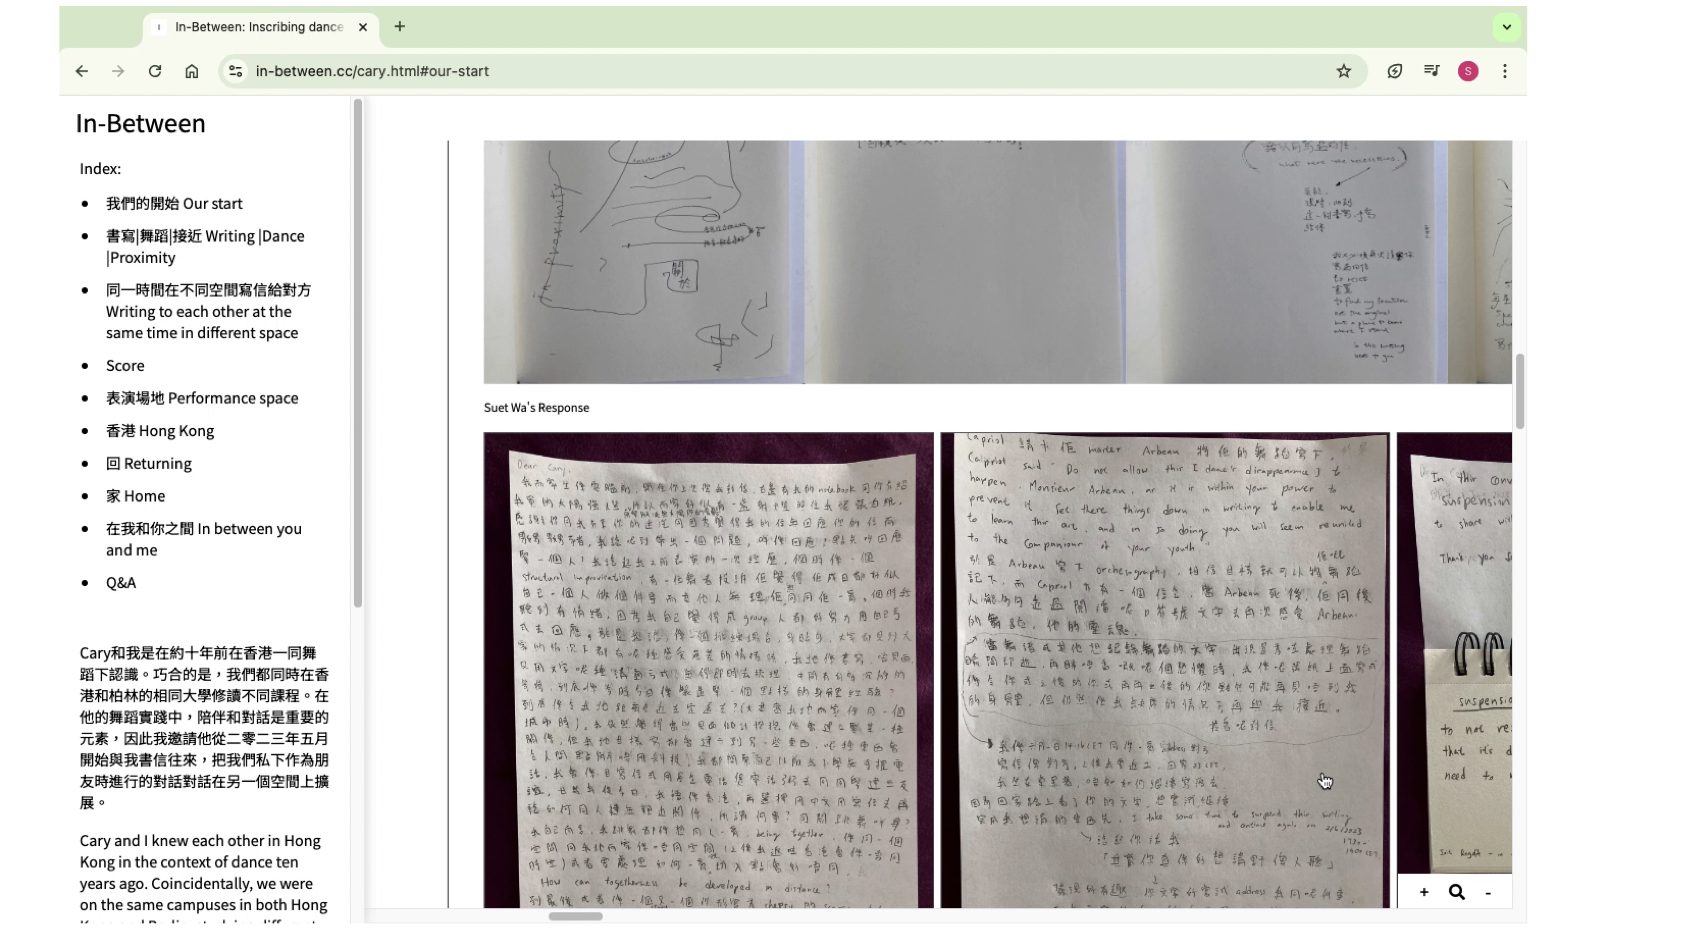This screenshot has height=948, width=1684.
Task: Click the first handwritten letter image
Action: point(708,670)
